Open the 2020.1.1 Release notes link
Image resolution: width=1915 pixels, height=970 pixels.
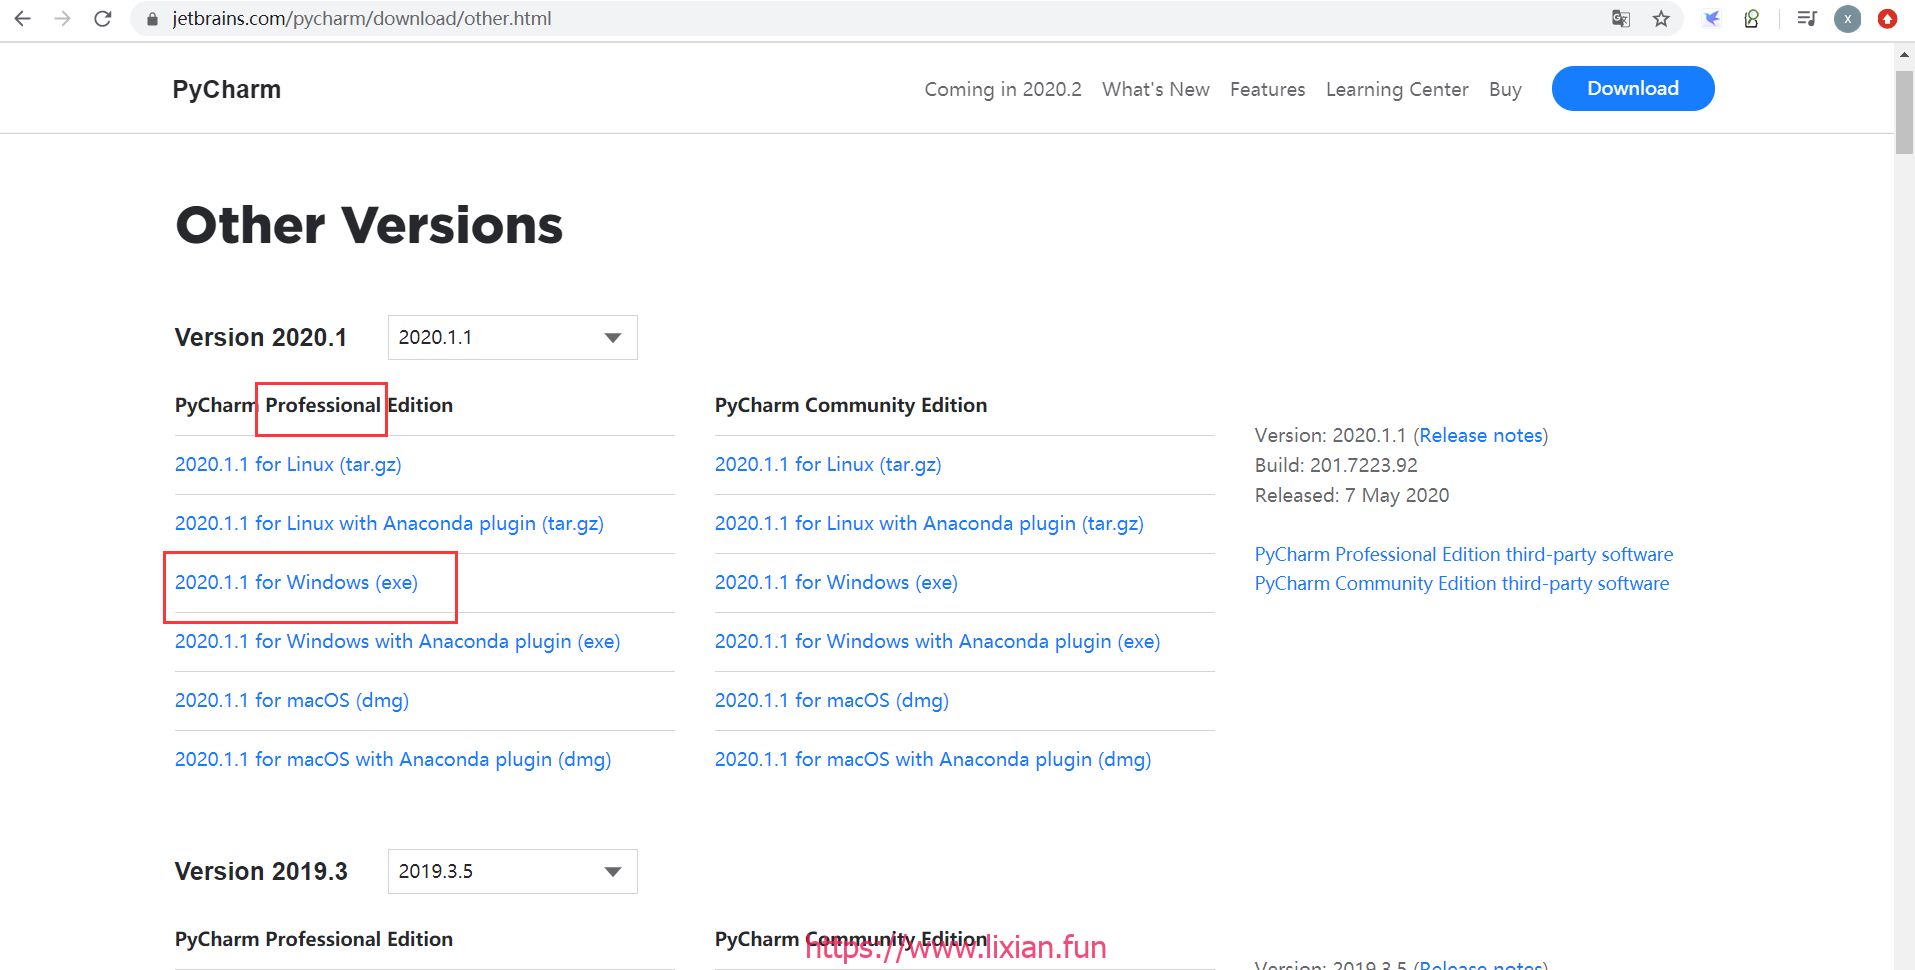point(1481,435)
